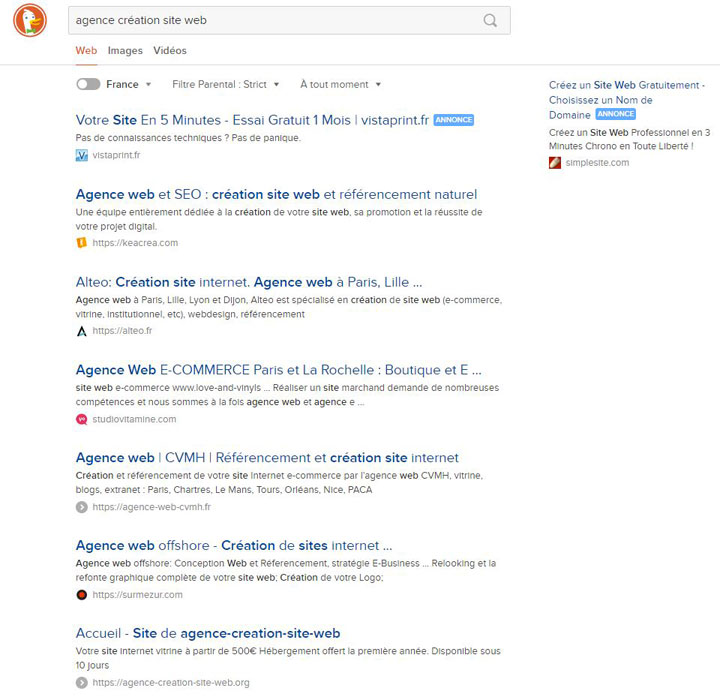Click the snippet "Agence web à Paris, Lille, Lyon"
The width and height of the screenshot is (720, 700).
click(x=289, y=307)
